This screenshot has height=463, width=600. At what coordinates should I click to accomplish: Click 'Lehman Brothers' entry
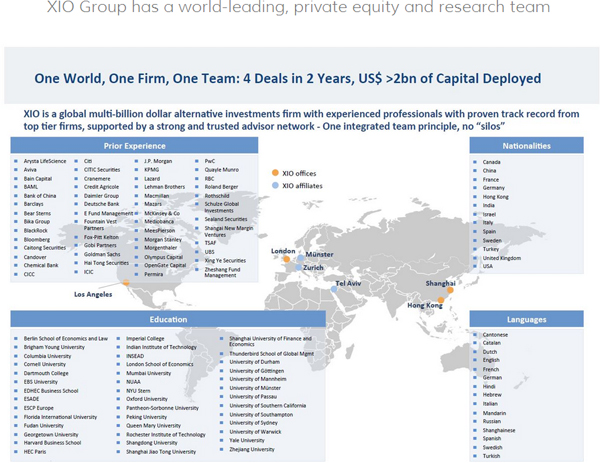pos(165,187)
